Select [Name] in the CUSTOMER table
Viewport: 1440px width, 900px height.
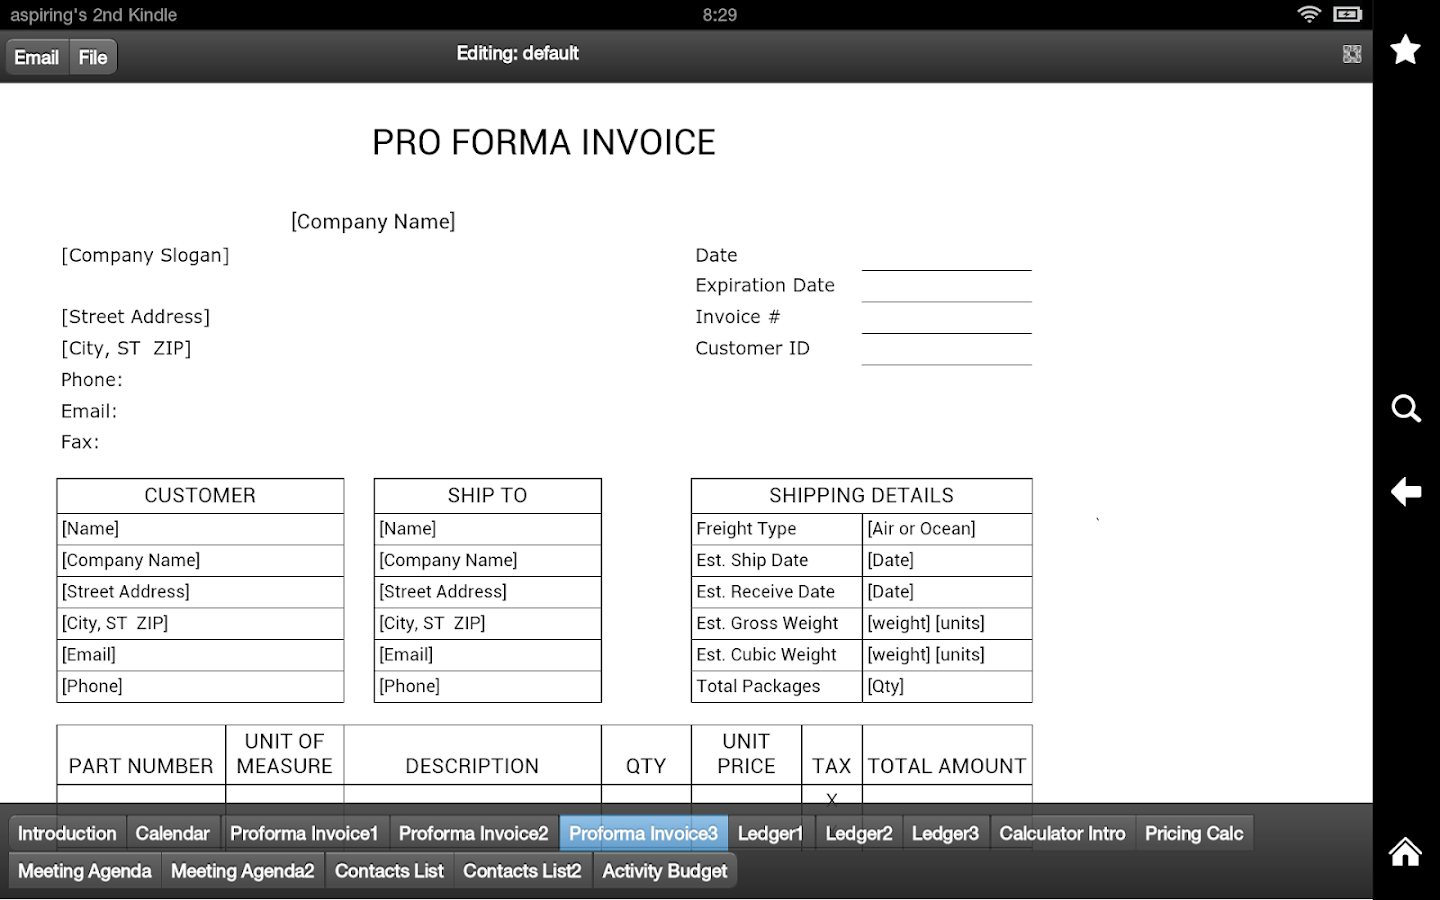[200, 529]
